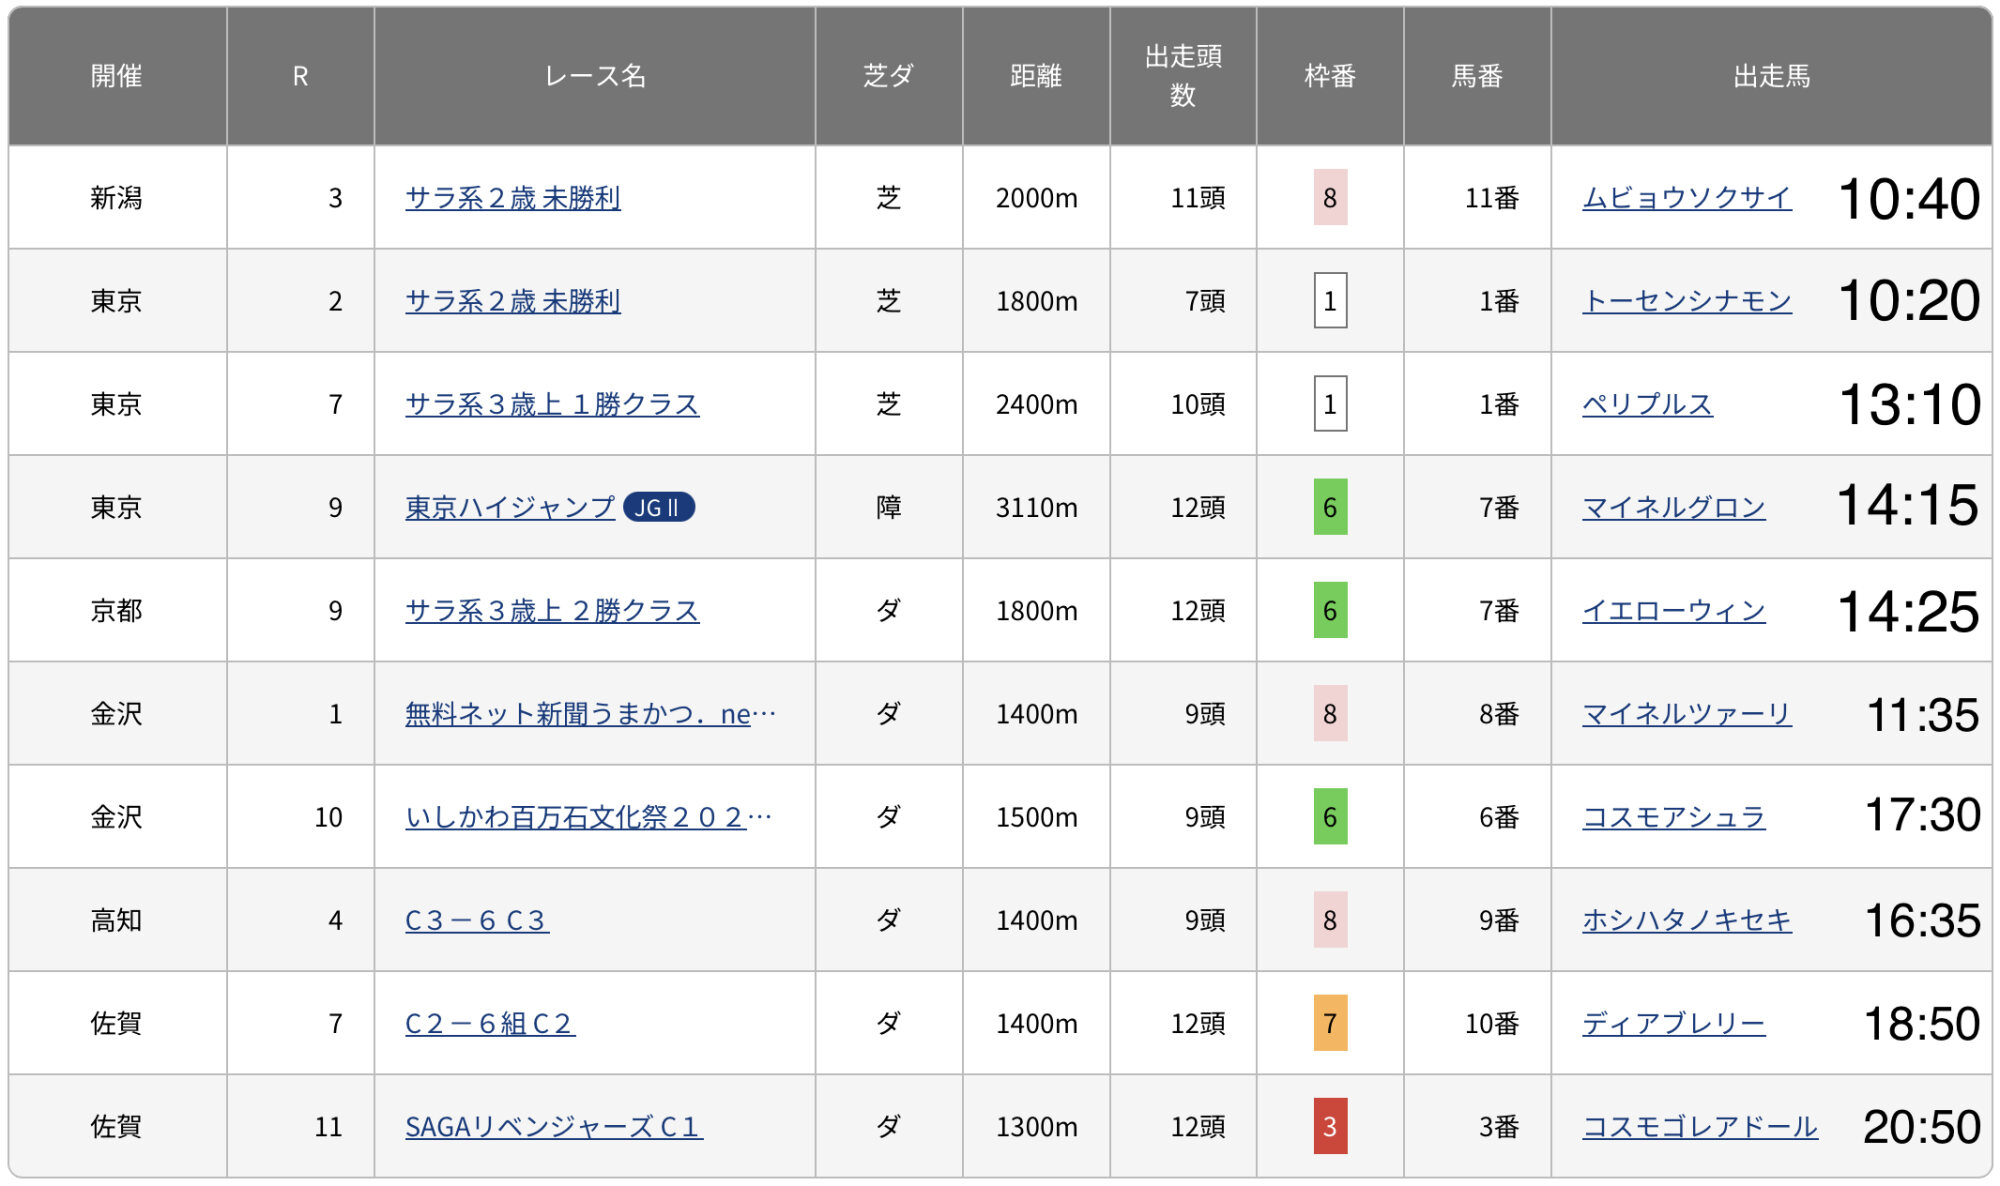Click the green frame 6 badge for マイネルグロン
This screenshot has height=1186, width=2000.
(1329, 508)
